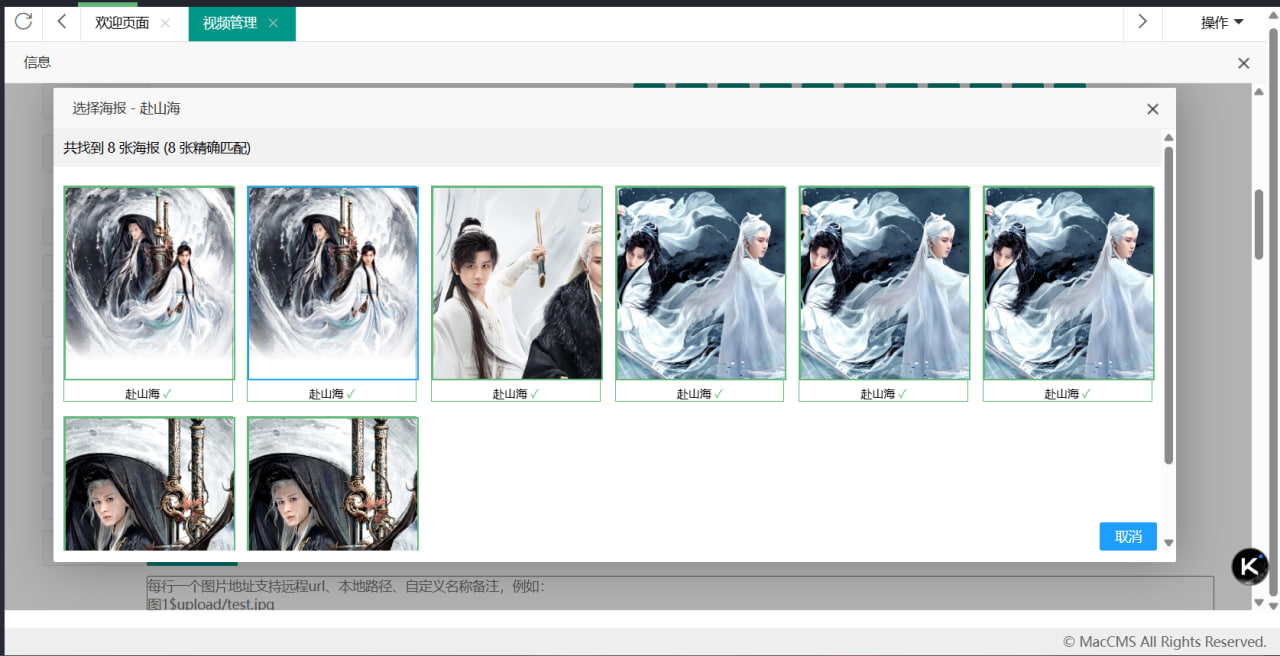Select the last poster in the first row
1280x656 pixels.
point(1068,283)
